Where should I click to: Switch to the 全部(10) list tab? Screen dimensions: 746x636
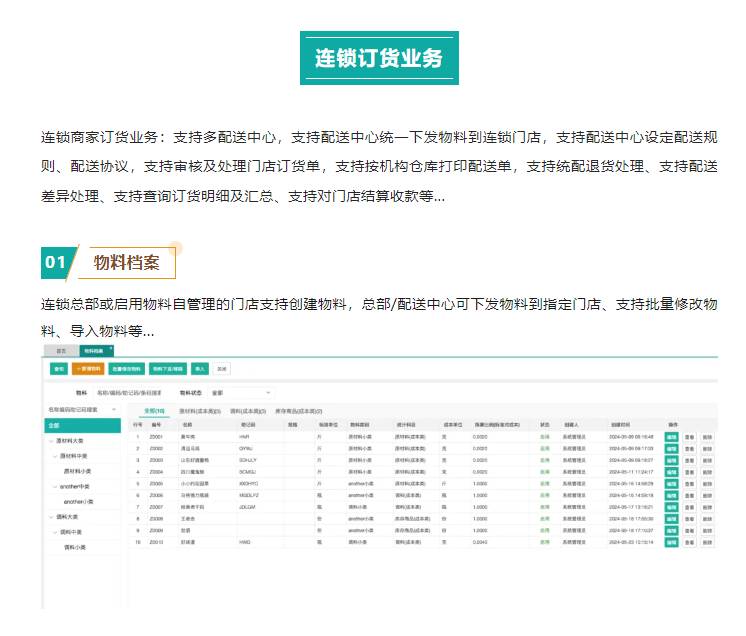click(154, 411)
